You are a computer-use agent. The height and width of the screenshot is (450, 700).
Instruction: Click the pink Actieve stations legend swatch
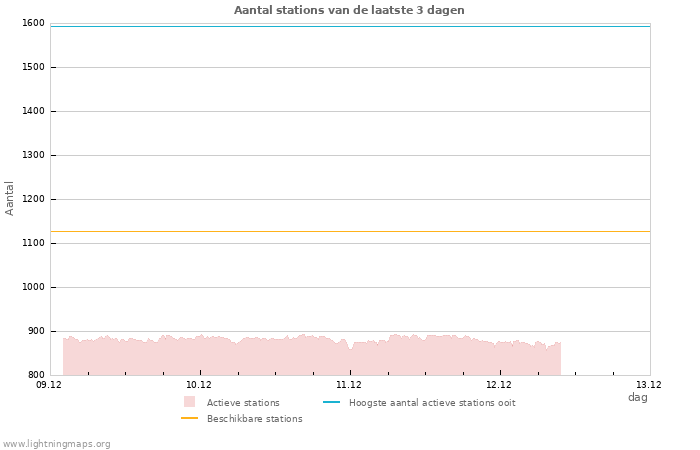[x=189, y=402]
